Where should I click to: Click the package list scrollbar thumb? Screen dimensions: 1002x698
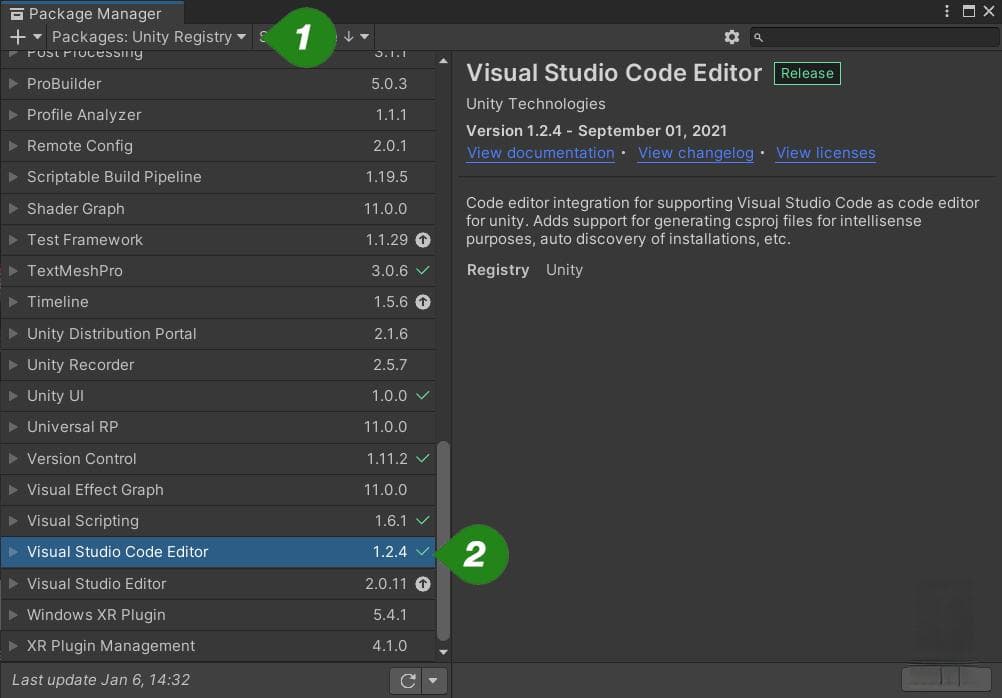click(x=443, y=541)
